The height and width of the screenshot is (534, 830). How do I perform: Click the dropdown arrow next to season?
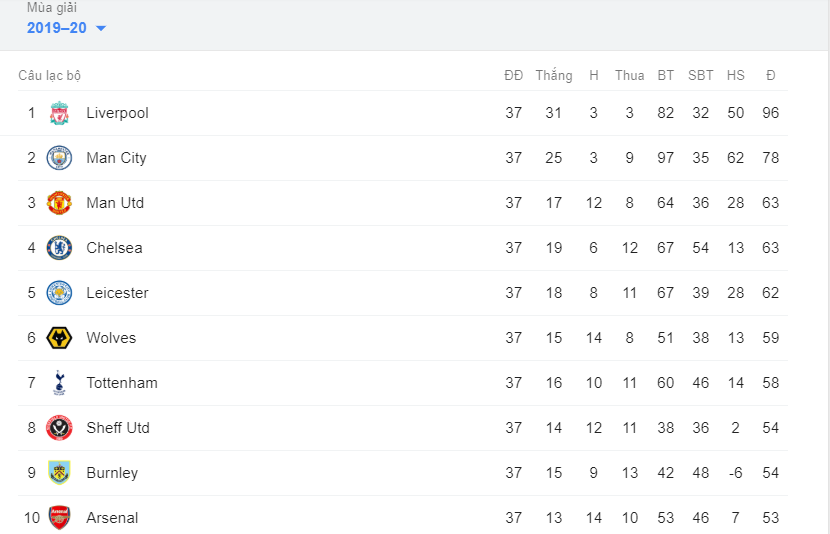click(101, 29)
